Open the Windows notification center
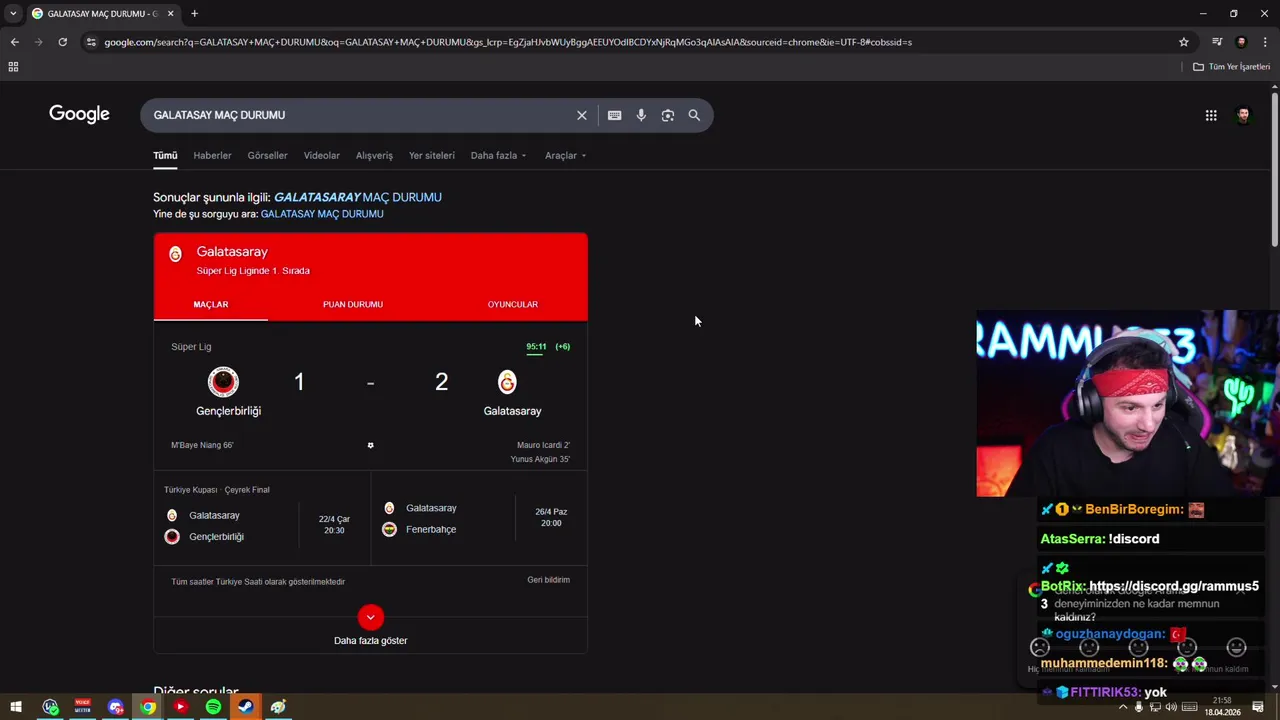 (x=1258, y=707)
